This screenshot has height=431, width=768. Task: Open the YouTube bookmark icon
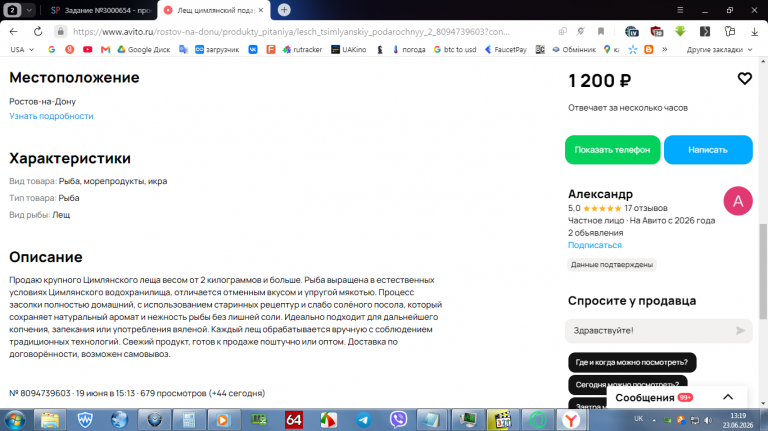[88, 49]
